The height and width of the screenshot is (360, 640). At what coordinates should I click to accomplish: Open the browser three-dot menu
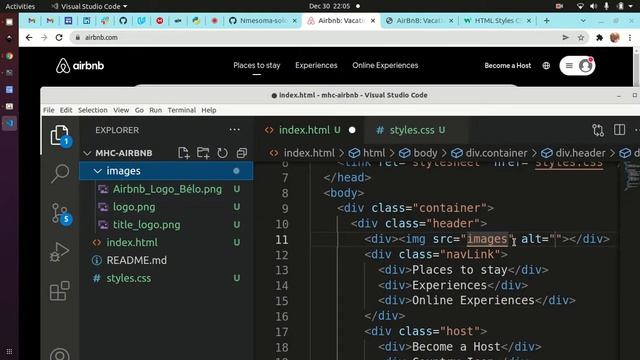630,38
